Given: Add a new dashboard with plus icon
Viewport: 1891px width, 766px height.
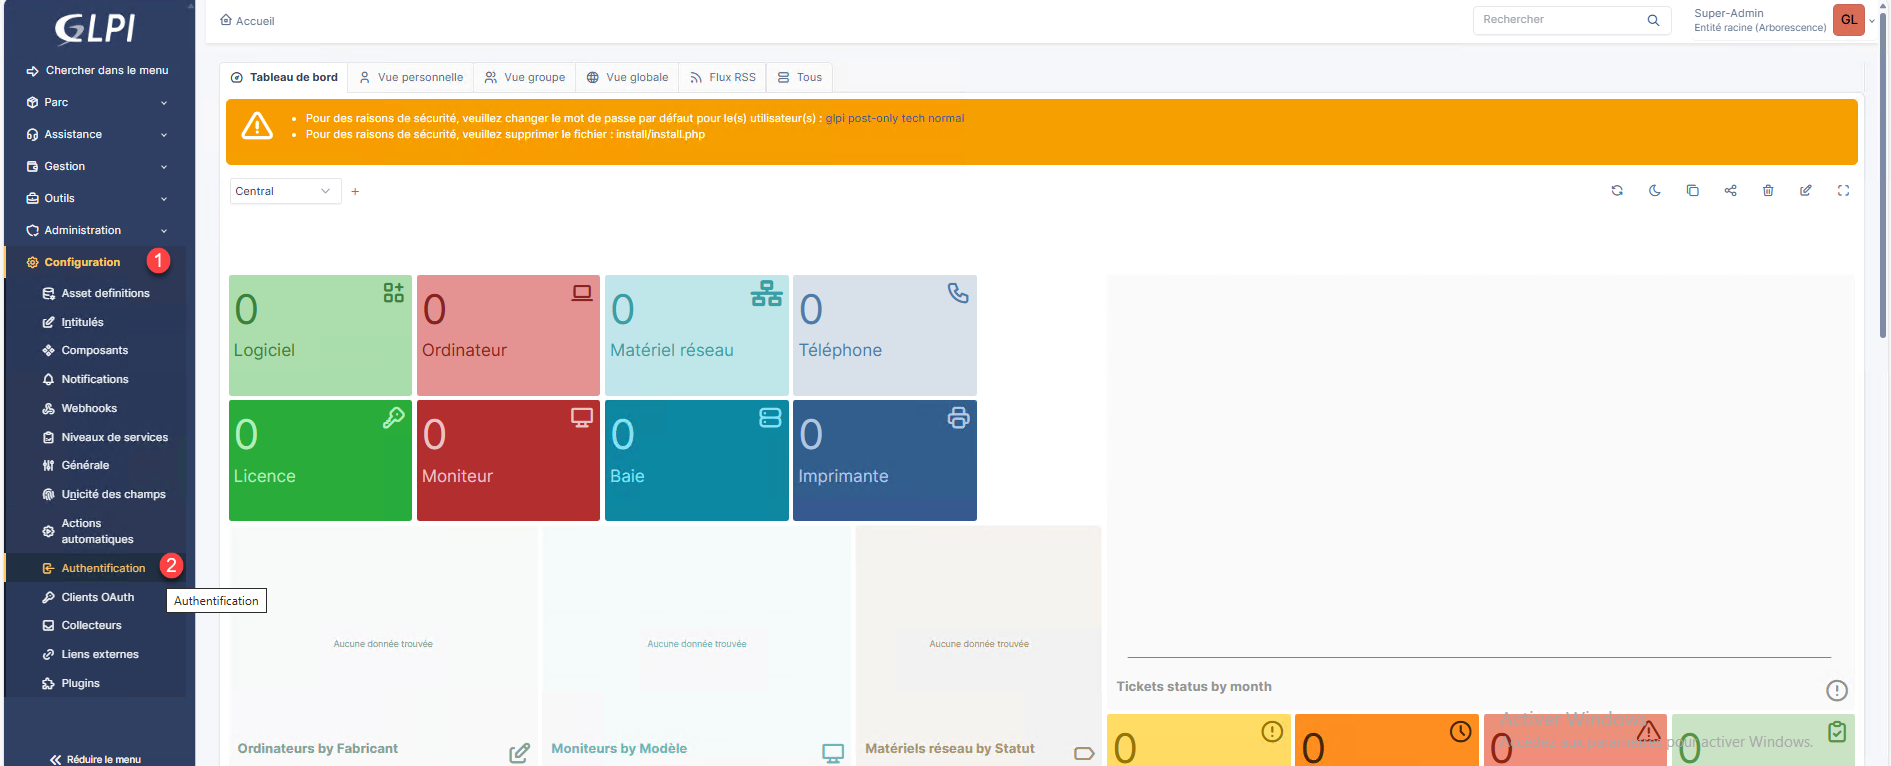Looking at the screenshot, I should [x=355, y=192].
